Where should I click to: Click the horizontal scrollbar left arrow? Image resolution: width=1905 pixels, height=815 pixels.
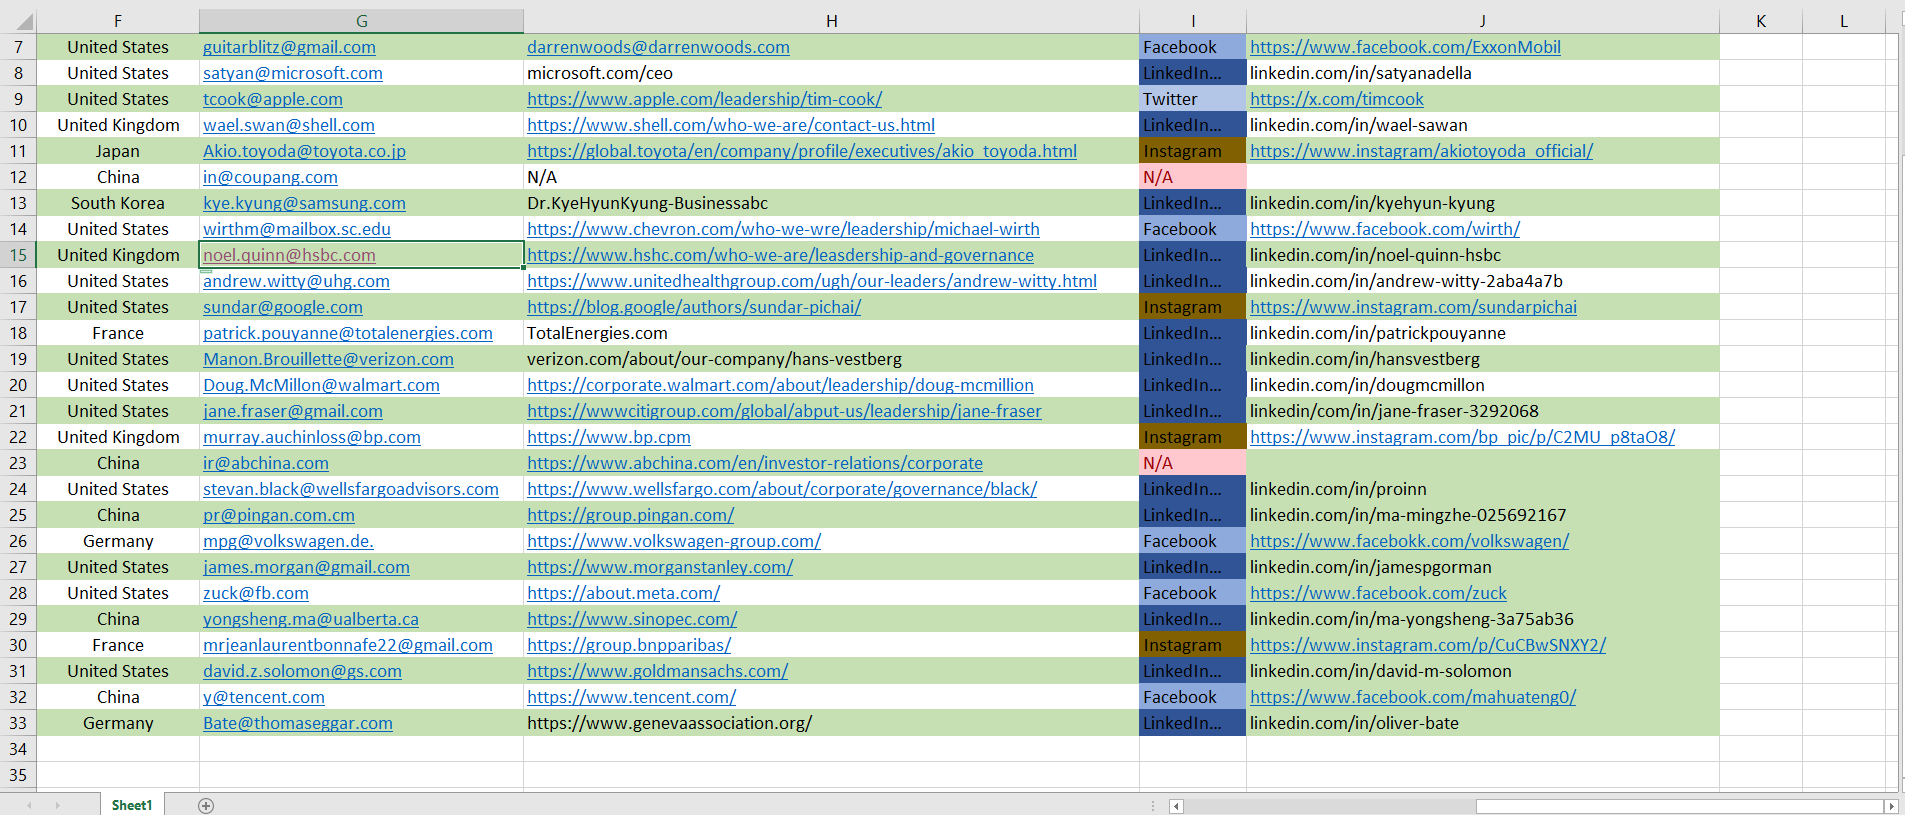coord(1176,806)
